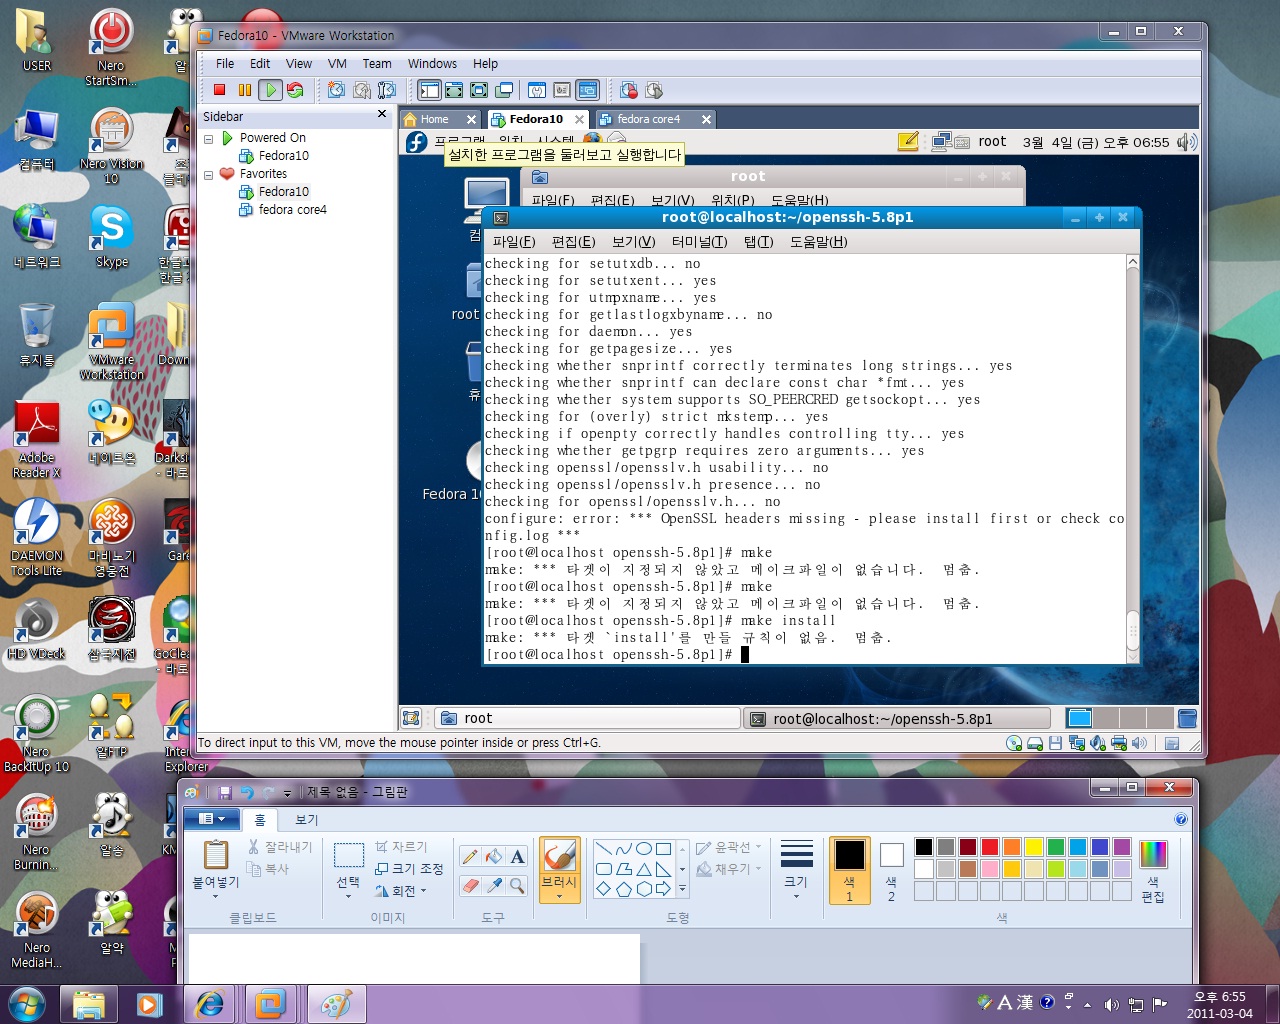This screenshot has height=1024, width=1280.
Task: Click the red Power Off button in VMware toolbar
Action: click(x=220, y=90)
